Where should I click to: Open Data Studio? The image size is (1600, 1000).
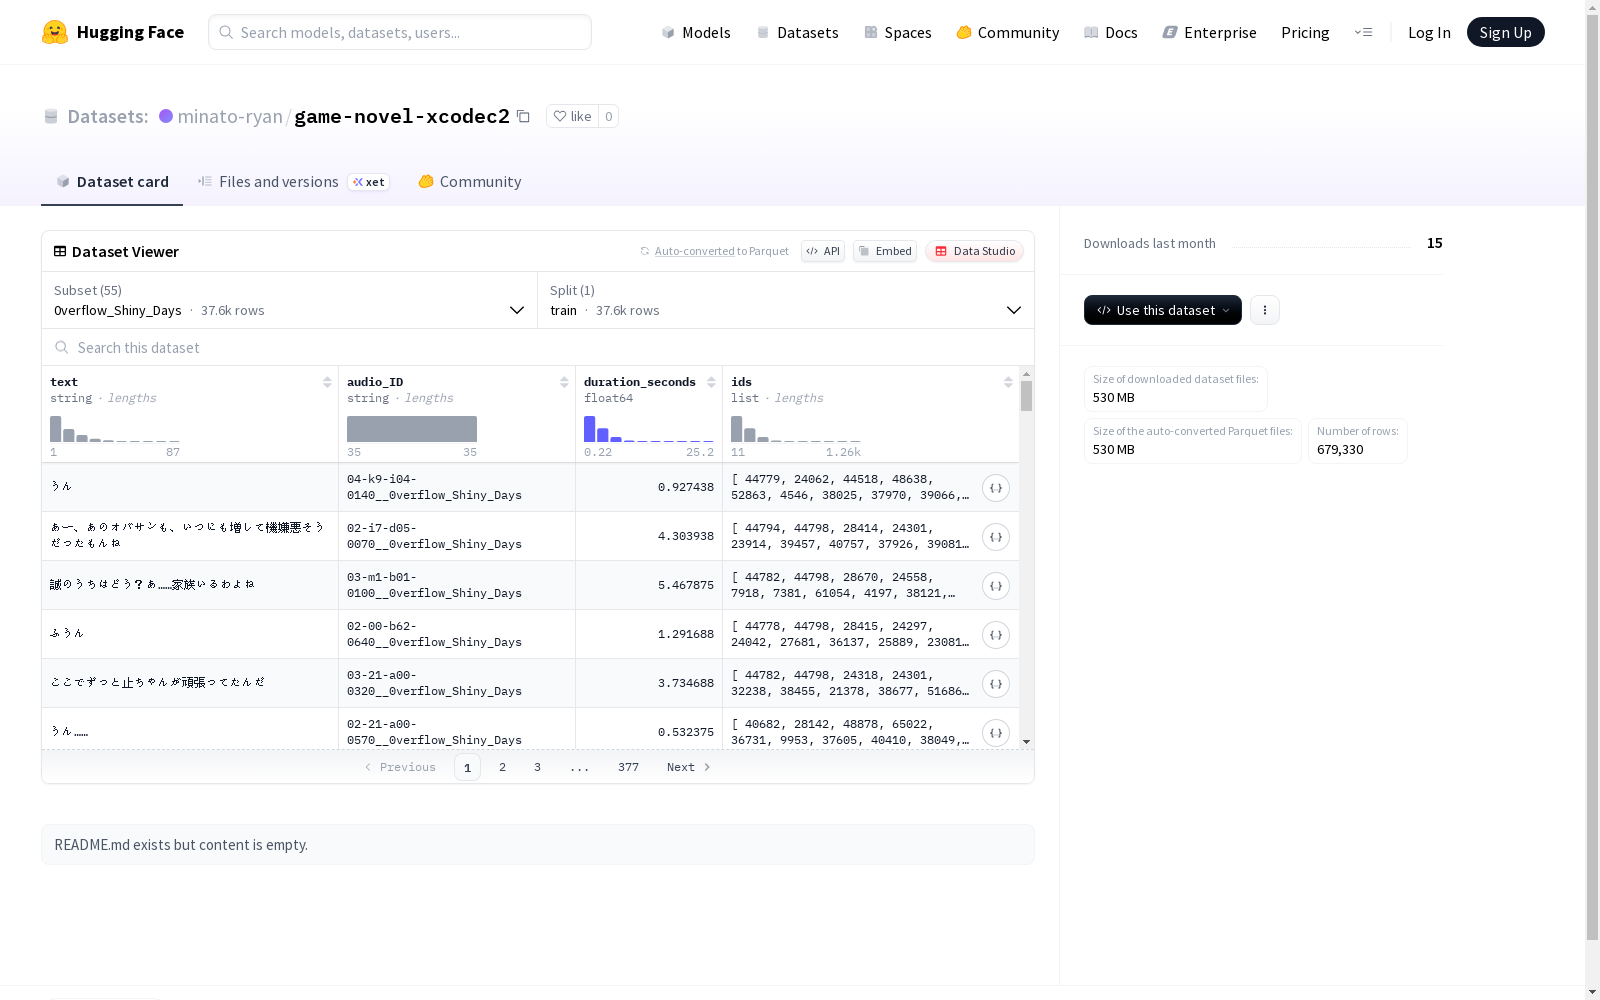pyautogui.click(x=974, y=251)
